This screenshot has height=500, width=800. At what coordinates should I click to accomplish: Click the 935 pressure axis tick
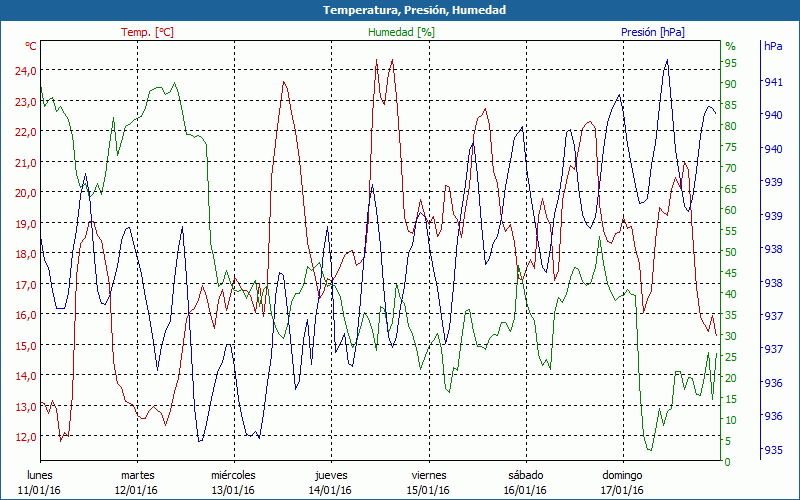773,450
